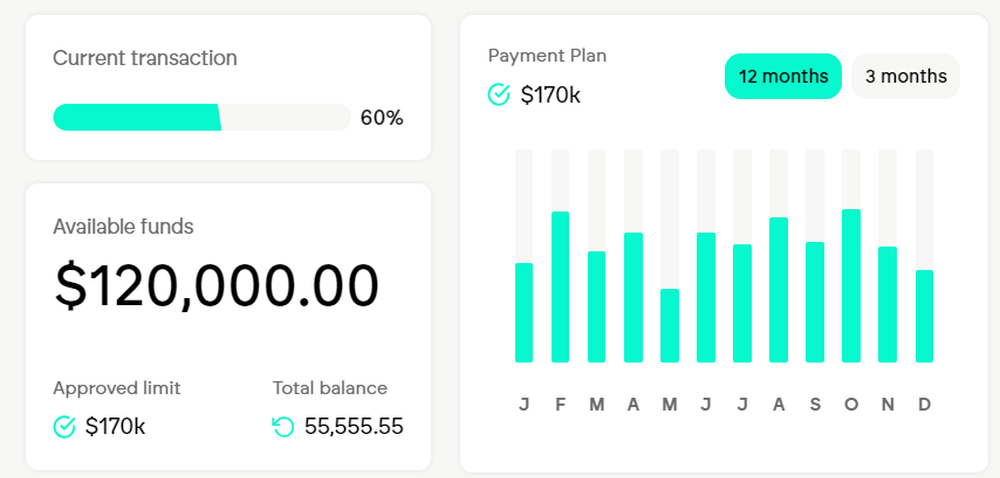Click the November bar in the chart
Image resolution: width=1000 pixels, height=478 pixels.
888,304
